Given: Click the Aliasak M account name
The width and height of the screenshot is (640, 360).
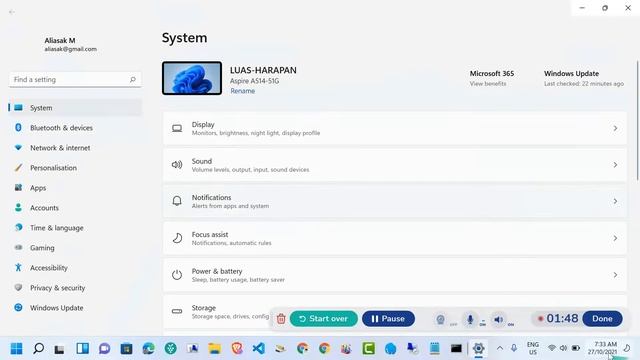Looking at the screenshot, I should [x=60, y=40].
